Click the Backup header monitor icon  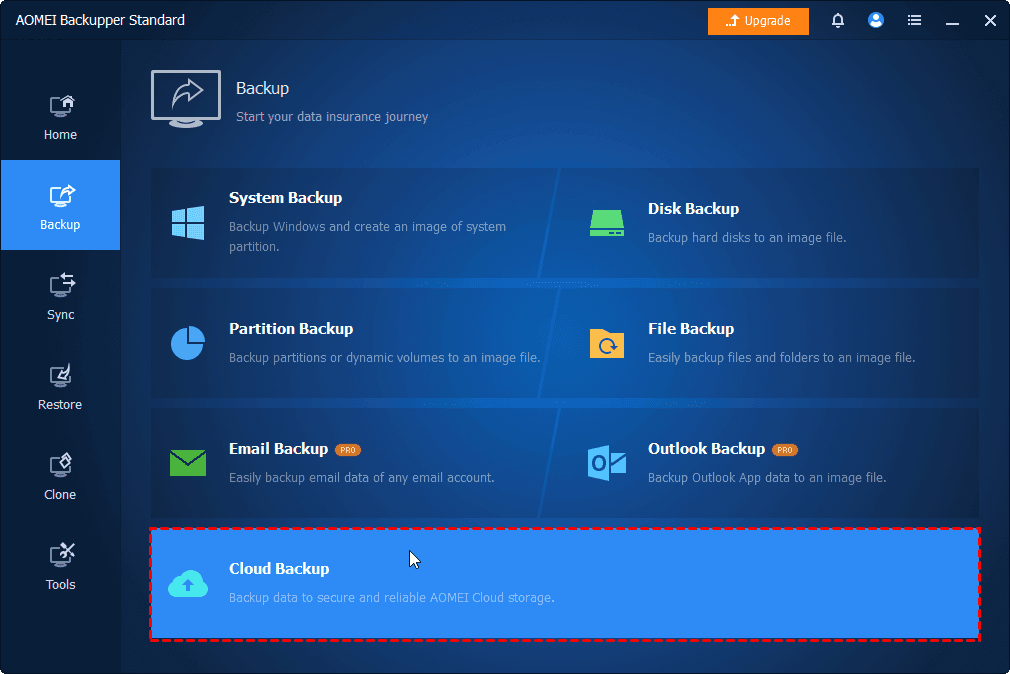(186, 99)
